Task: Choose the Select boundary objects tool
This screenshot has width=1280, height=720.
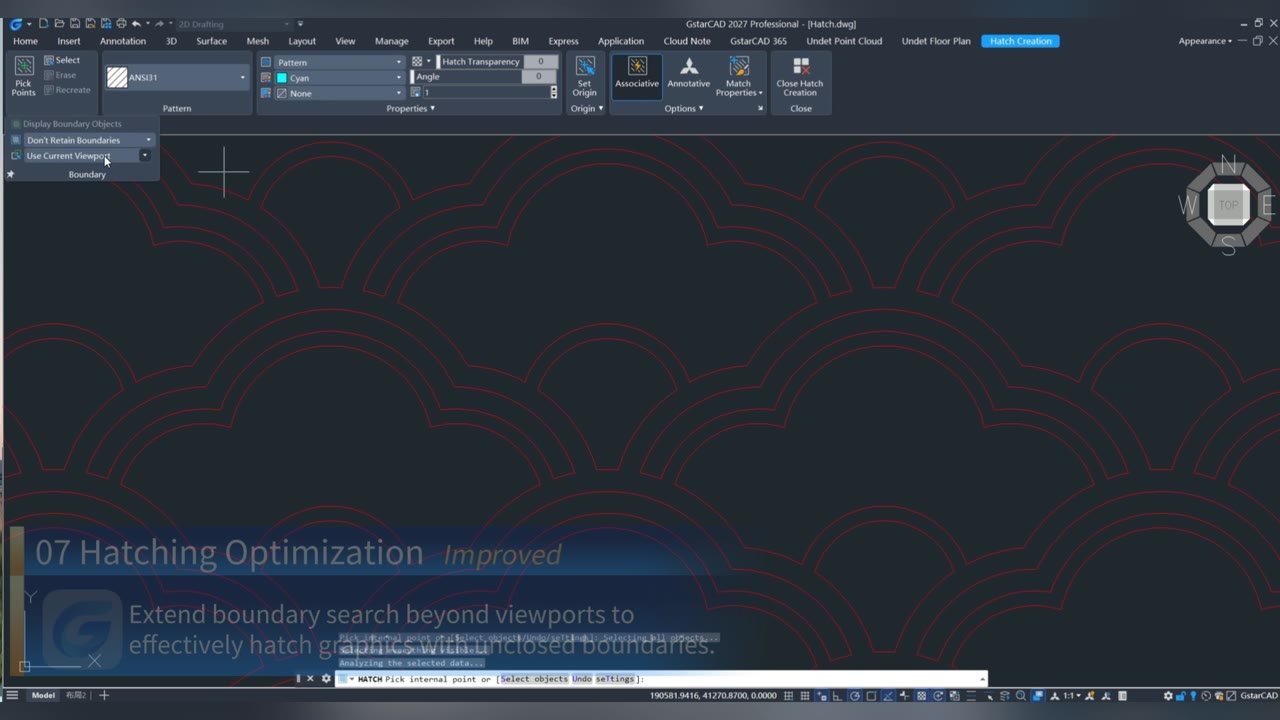Action: (61, 60)
